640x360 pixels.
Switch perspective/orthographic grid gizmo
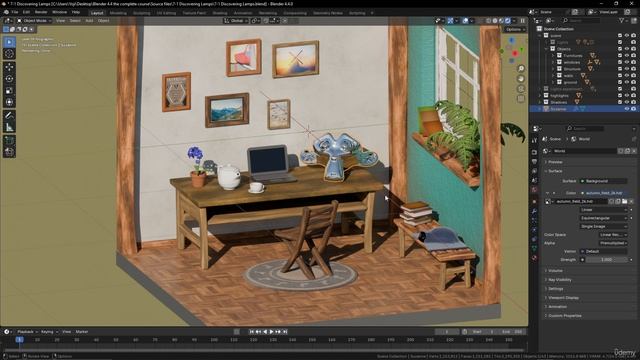521,98
